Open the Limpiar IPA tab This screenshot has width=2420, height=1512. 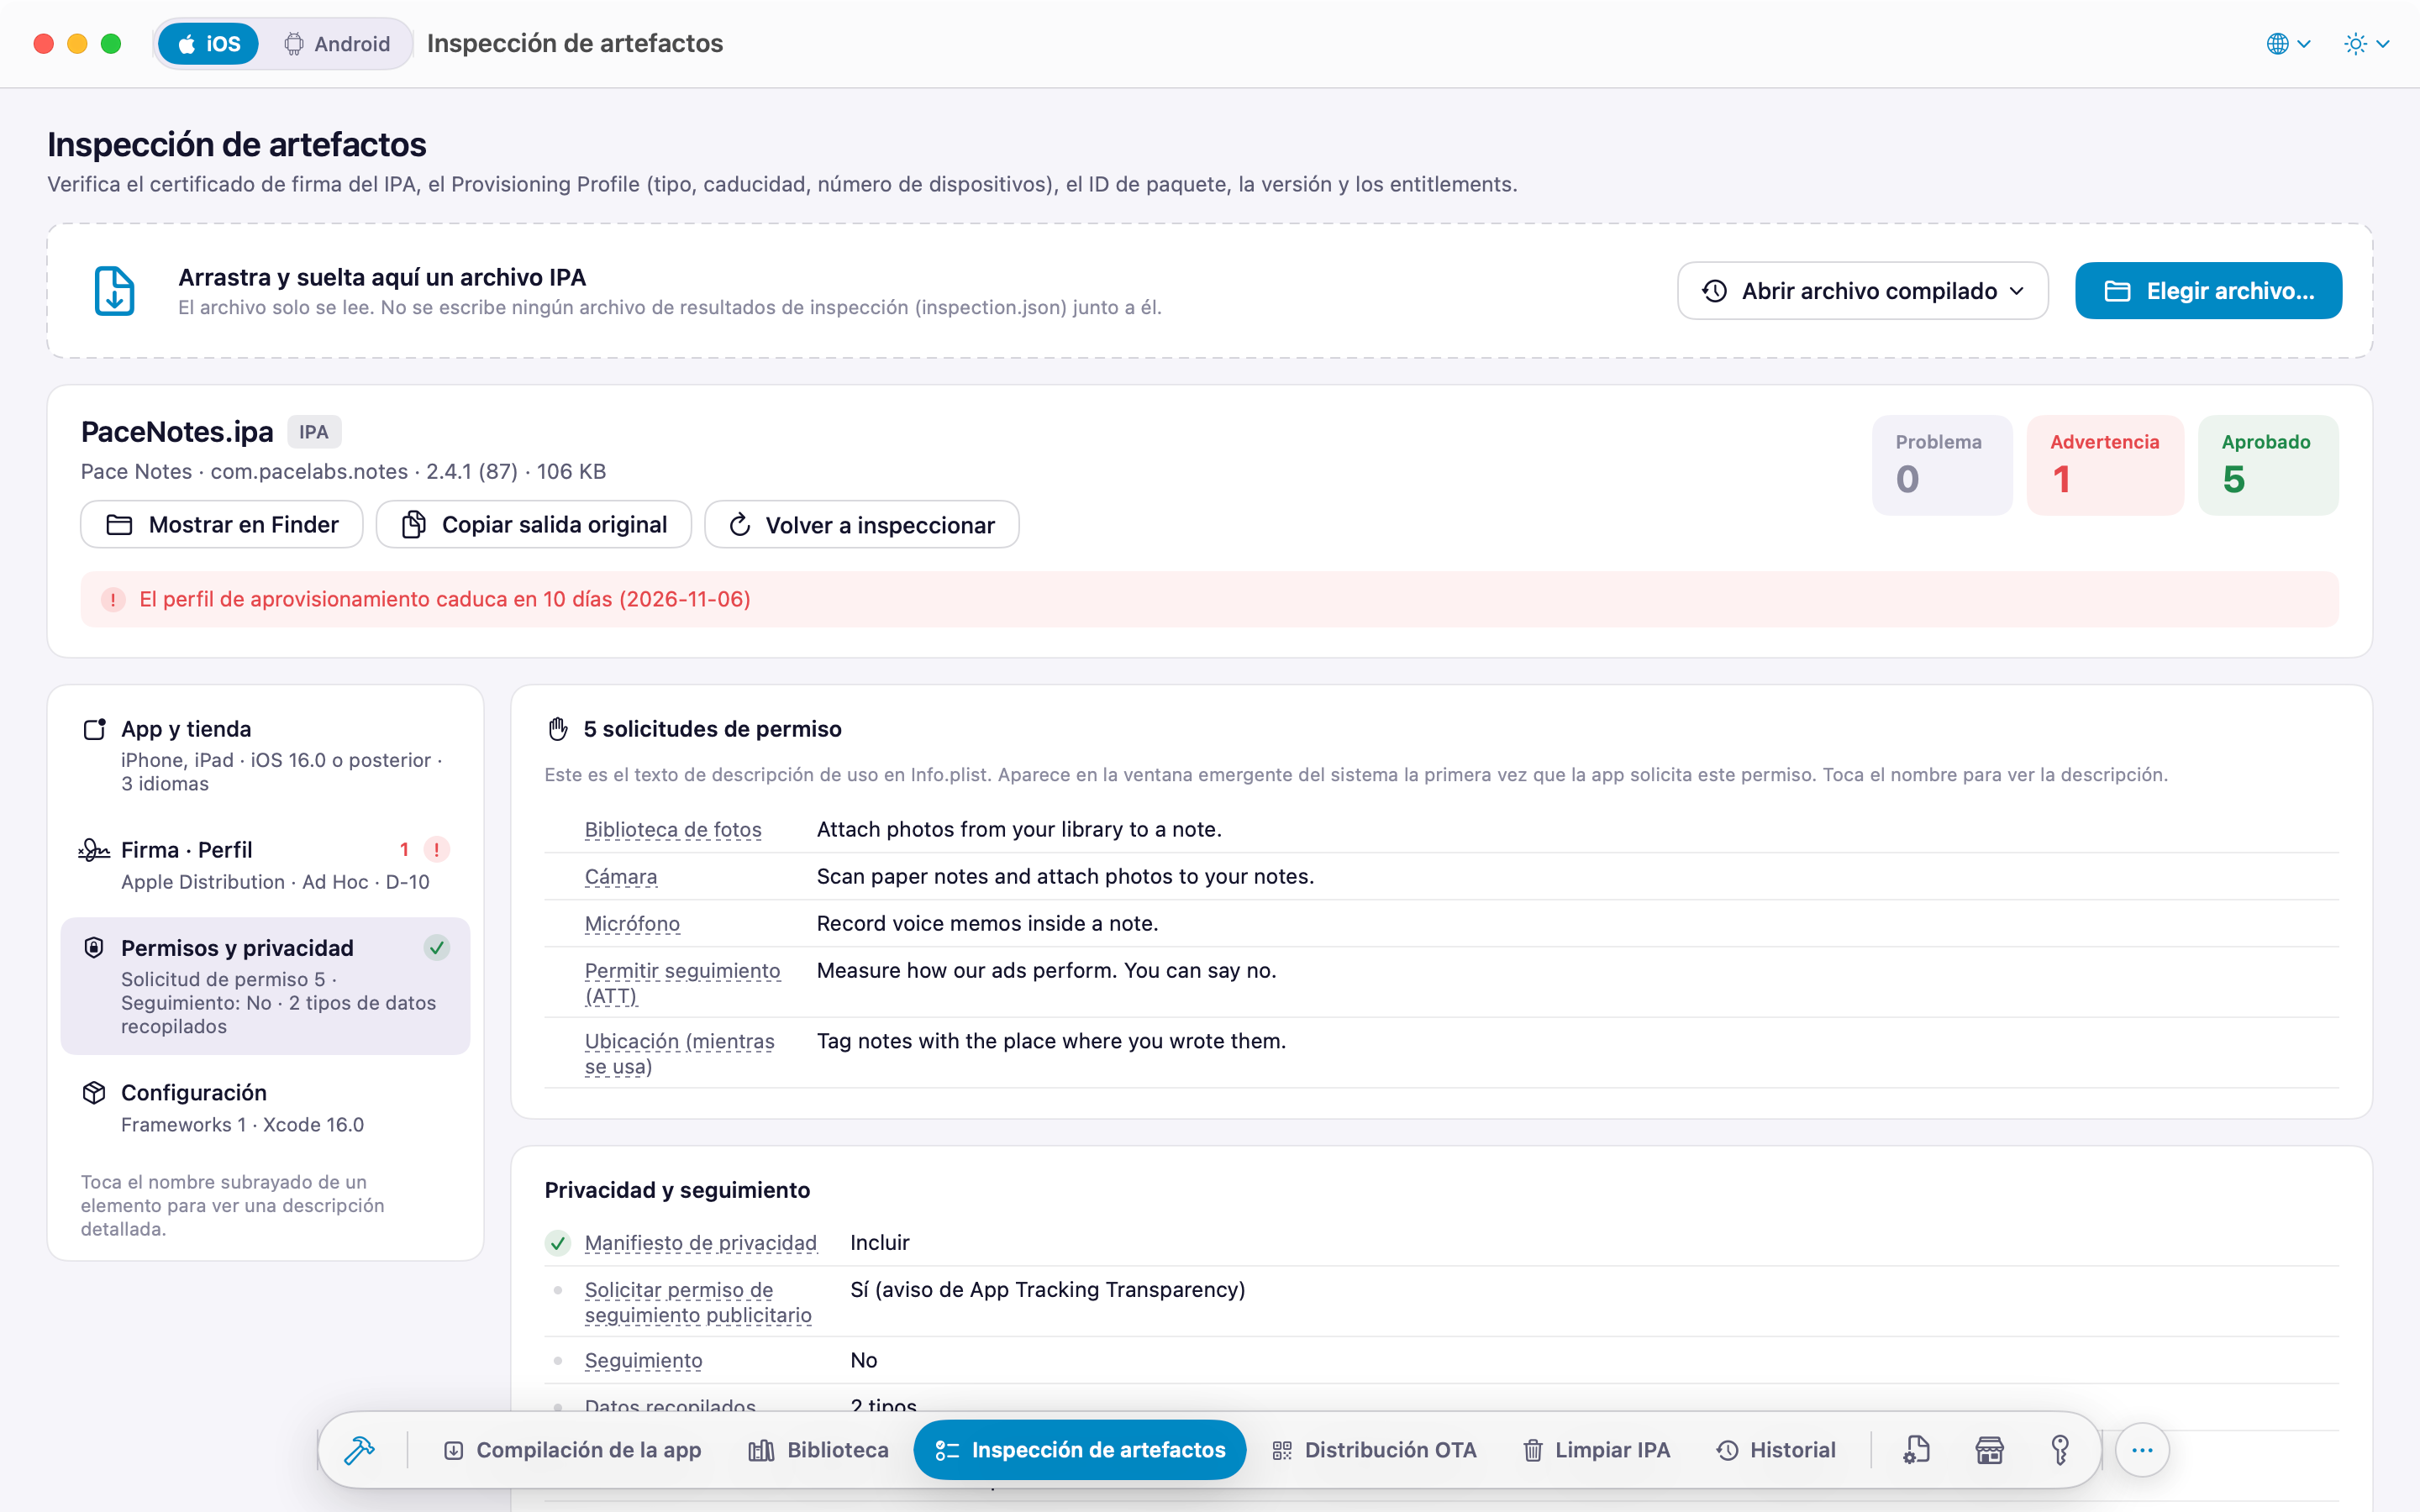(x=1596, y=1449)
